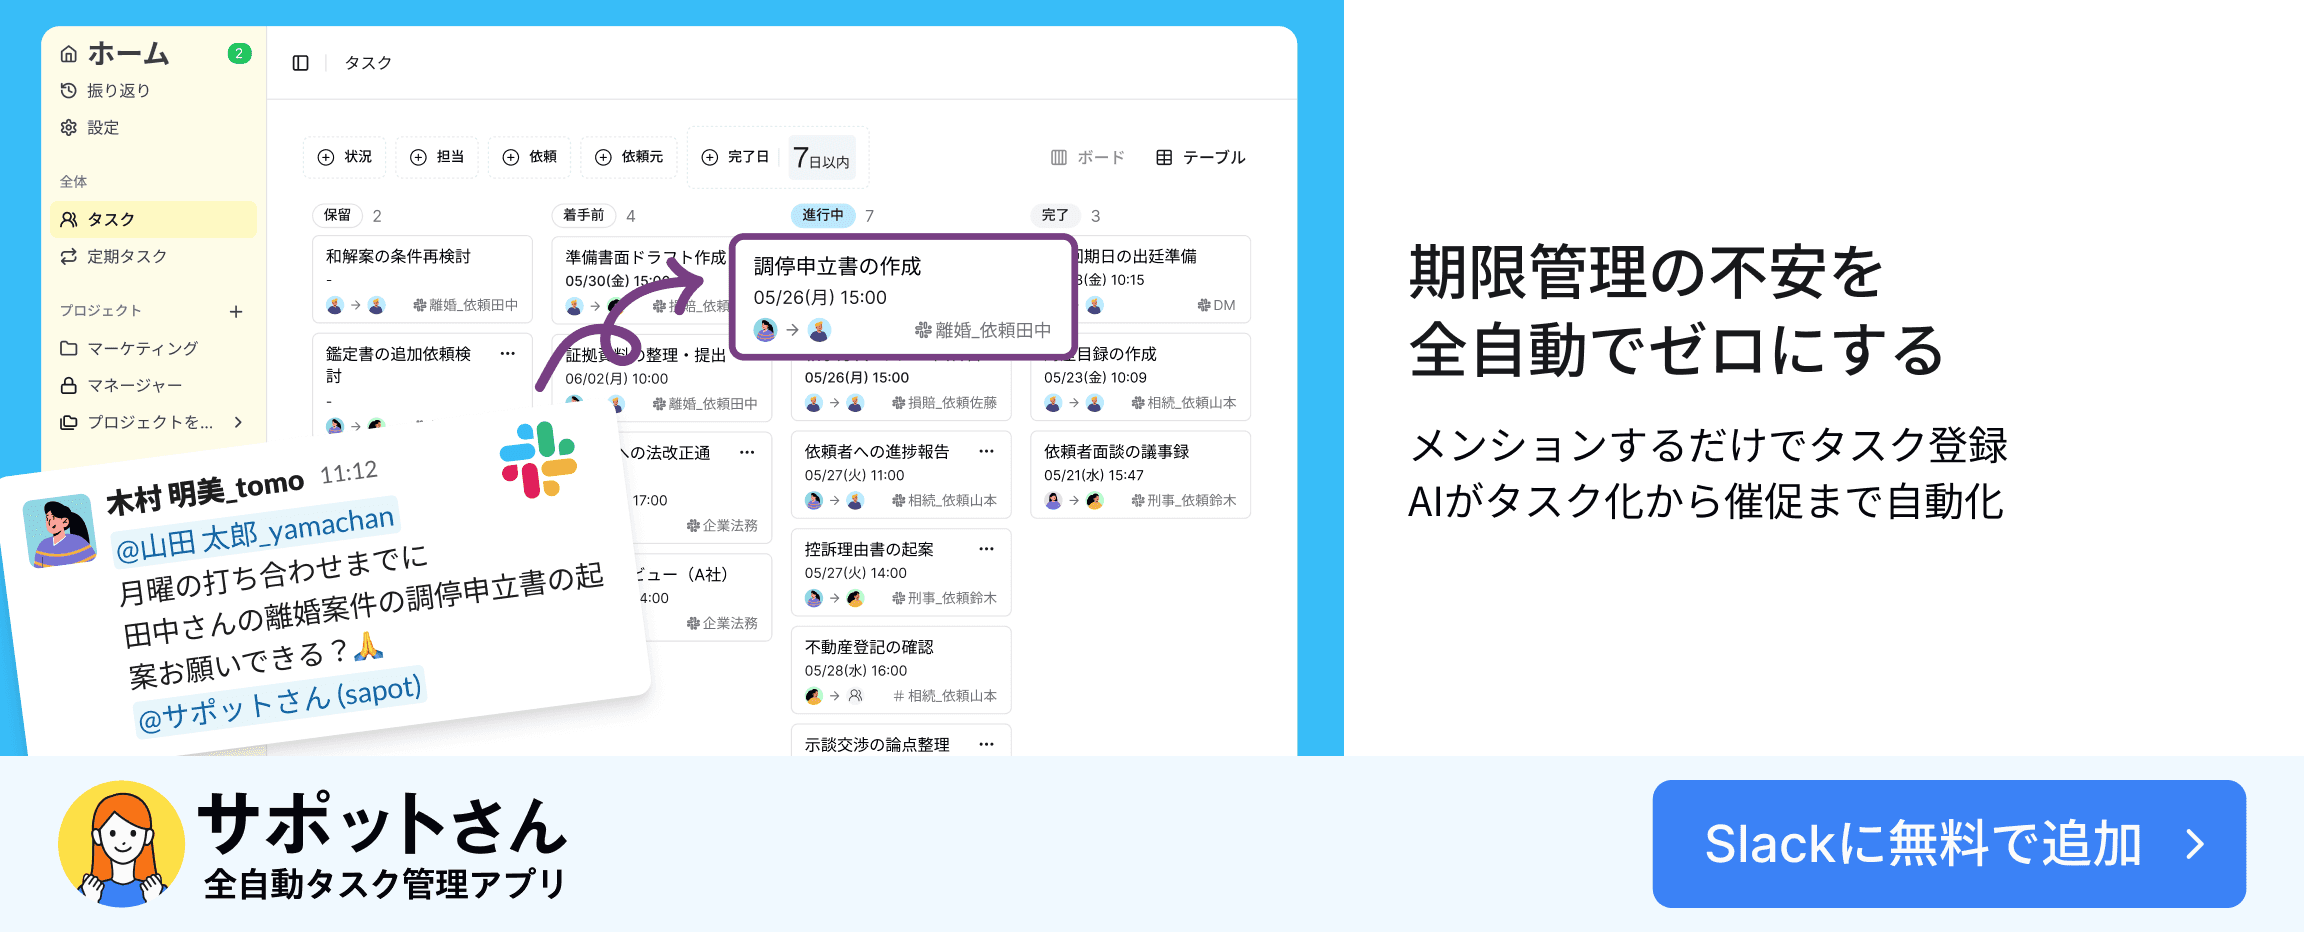
Task: Click the green notification badge 2
Action: 239,54
